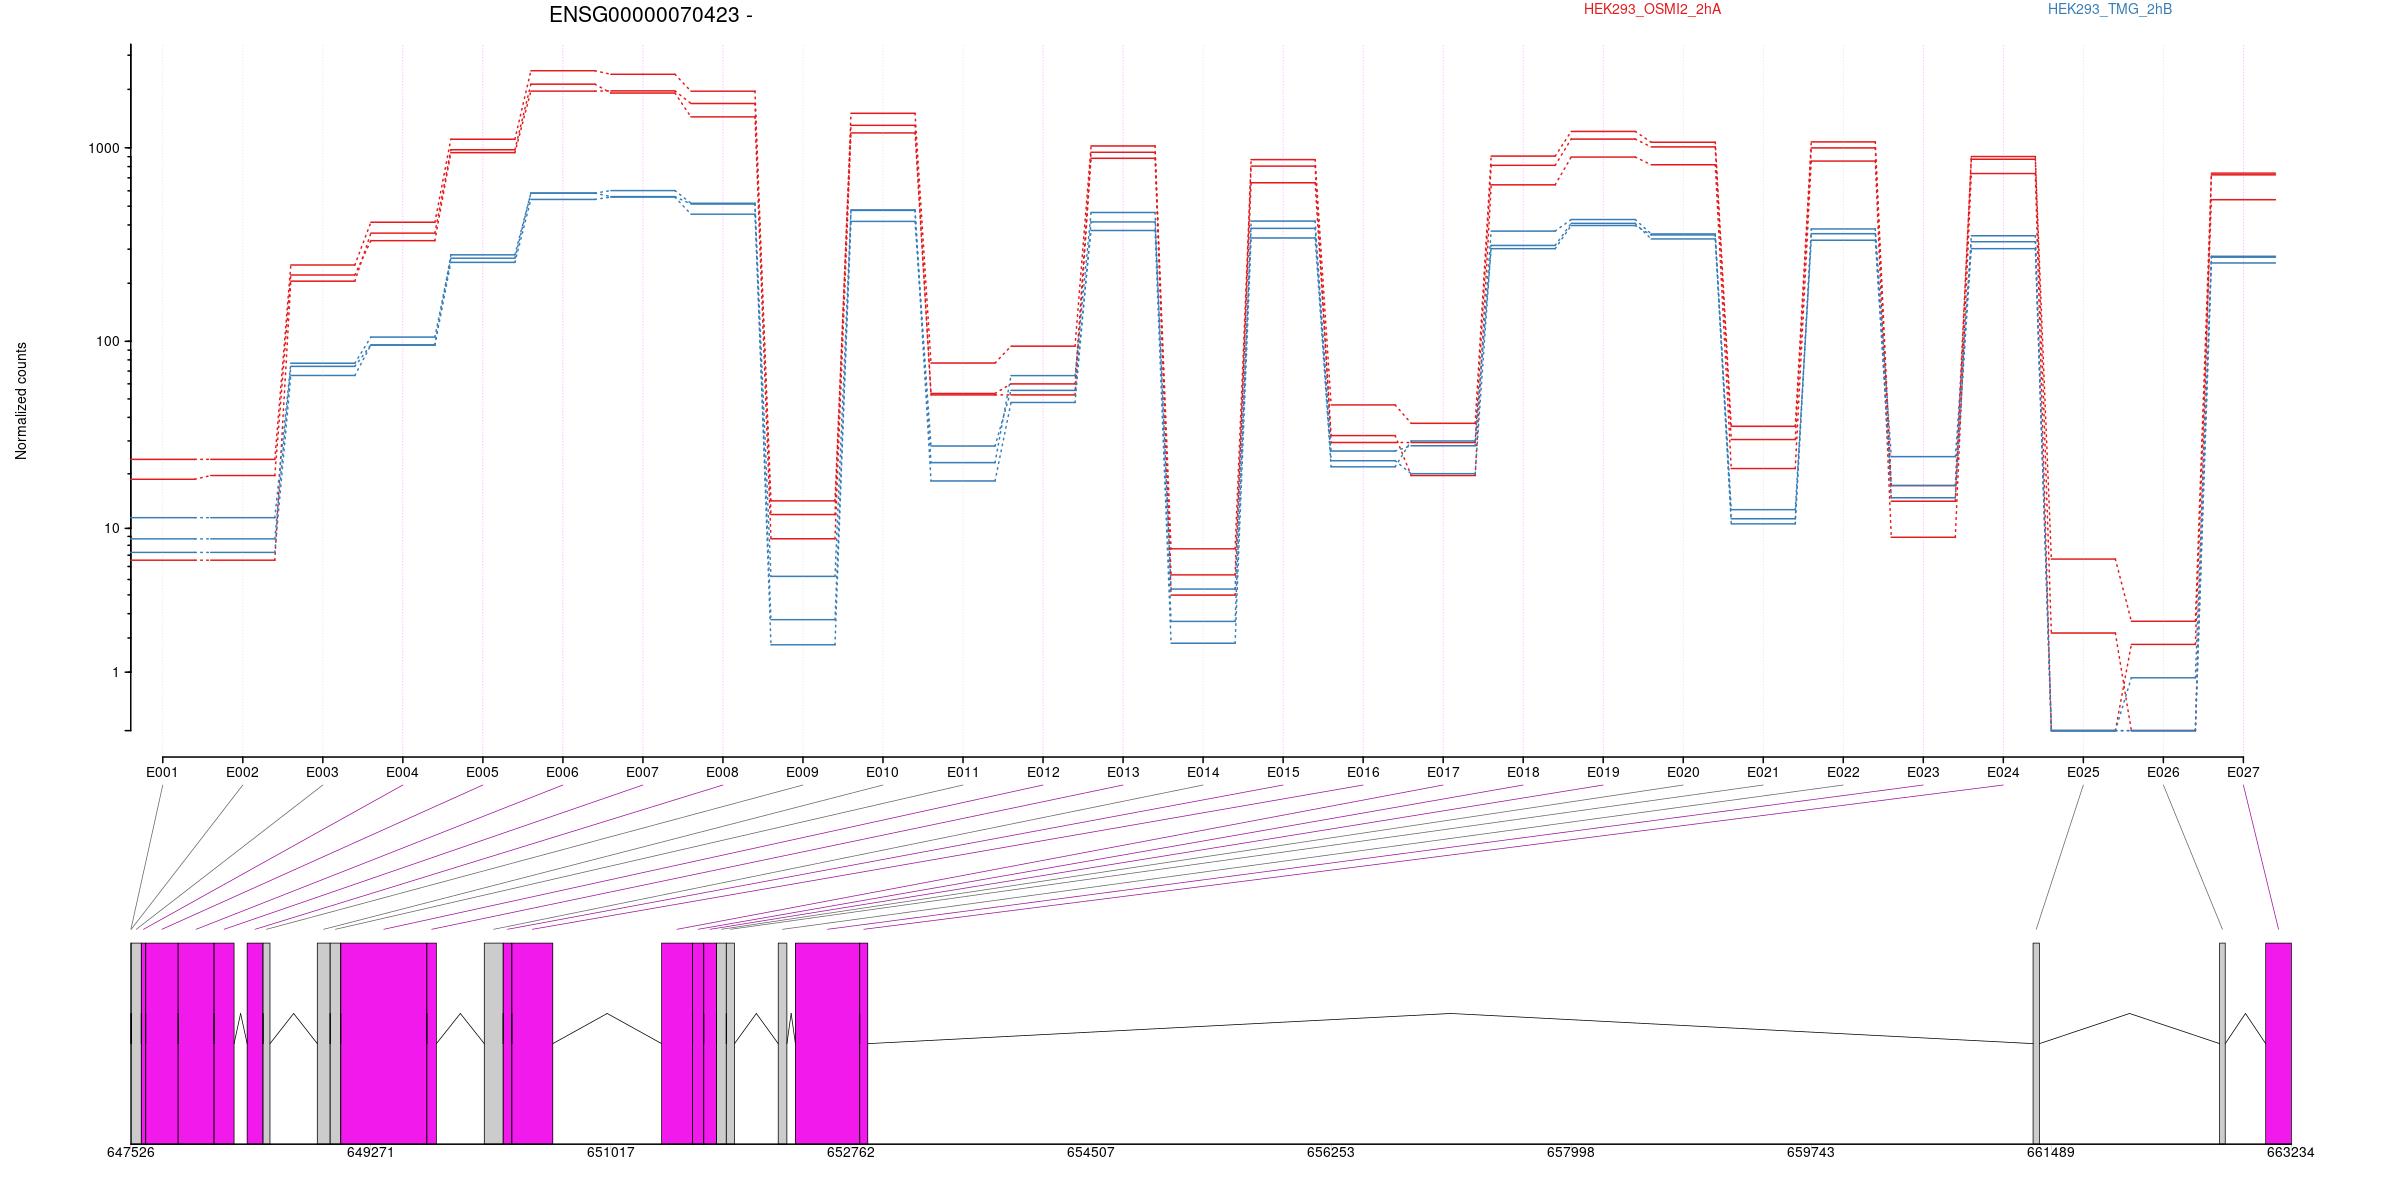The image size is (2400, 1200).
Task: Click the gray exon bar near 661489
Action: point(2036,1043)
